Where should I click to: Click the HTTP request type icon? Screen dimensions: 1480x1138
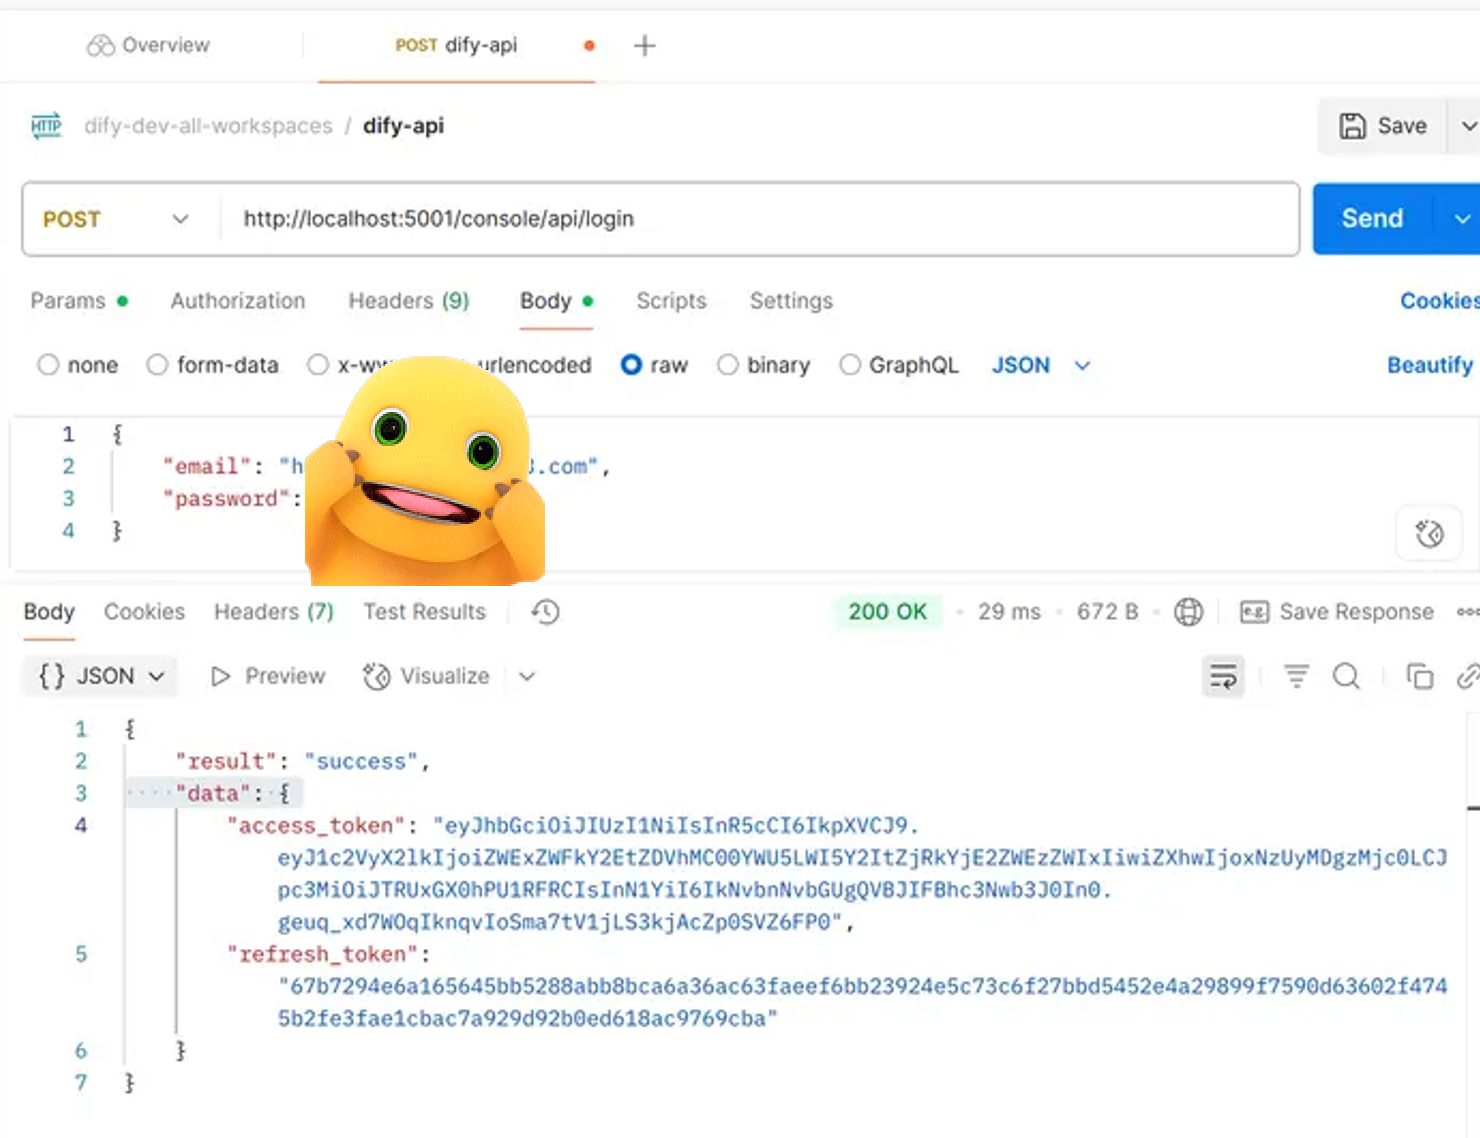pos(46,125)
